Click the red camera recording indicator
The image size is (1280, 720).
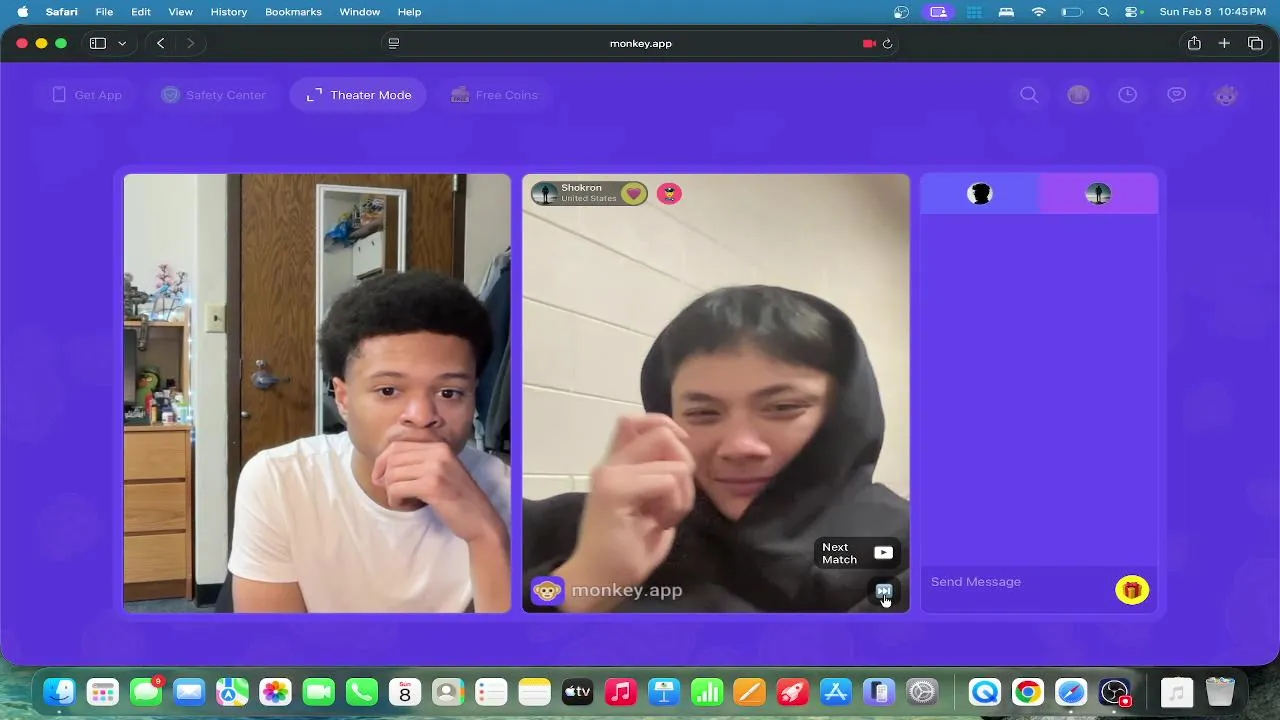pyautogui.click(x=869, y=43)
